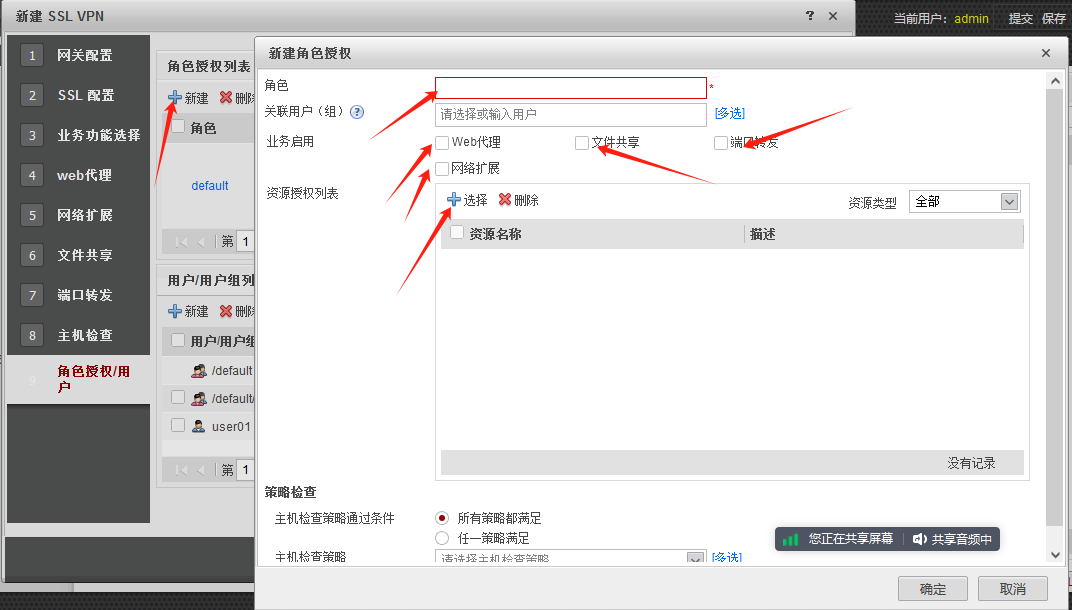Viewport: 1072px width, 610px height.
Task: Open the help icon beside 关联用户（组）
Action: (x=358, y=111)
